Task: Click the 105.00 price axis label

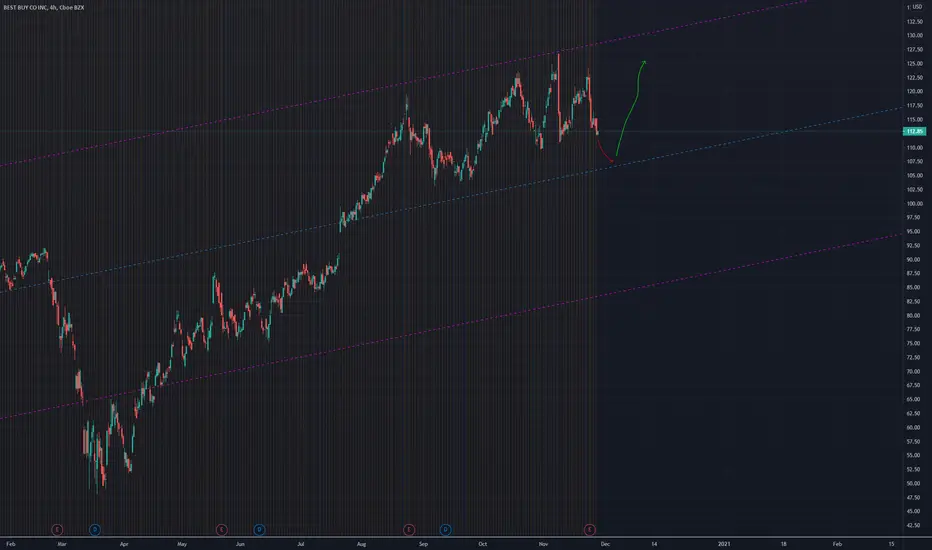Action: [914, 175]
